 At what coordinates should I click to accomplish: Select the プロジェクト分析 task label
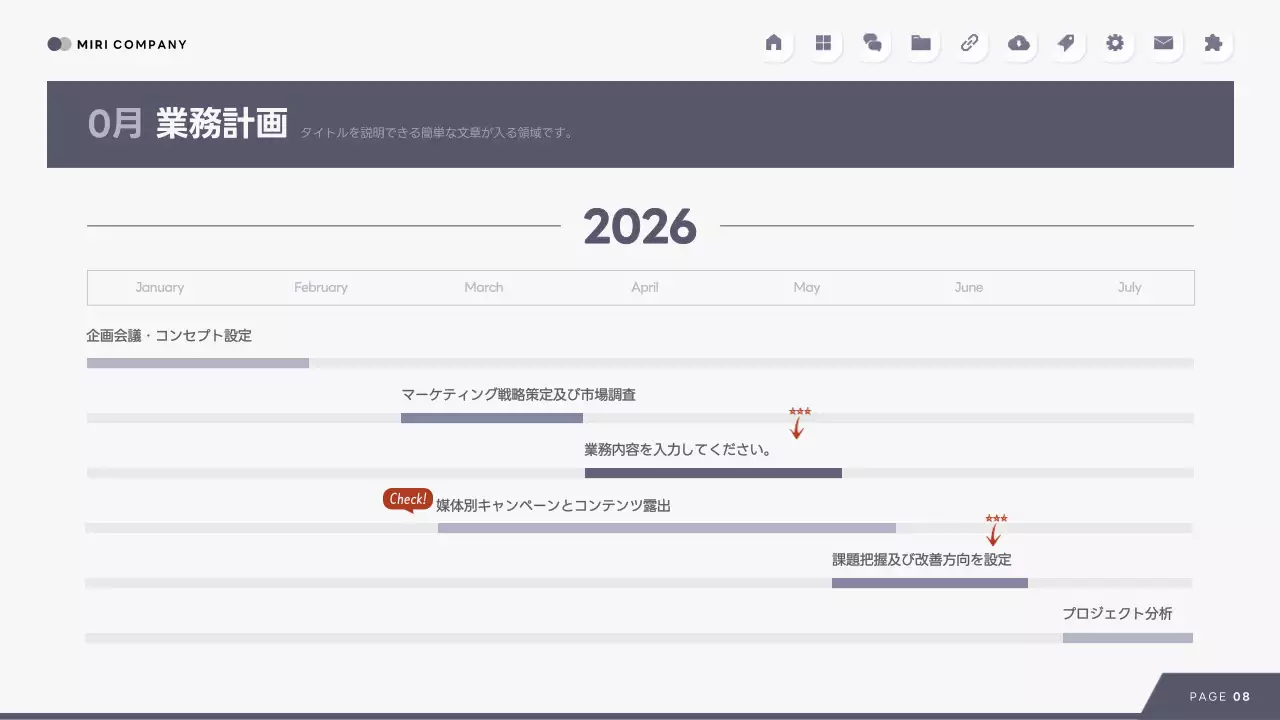pyautogui.click(x=1117, y=613)
